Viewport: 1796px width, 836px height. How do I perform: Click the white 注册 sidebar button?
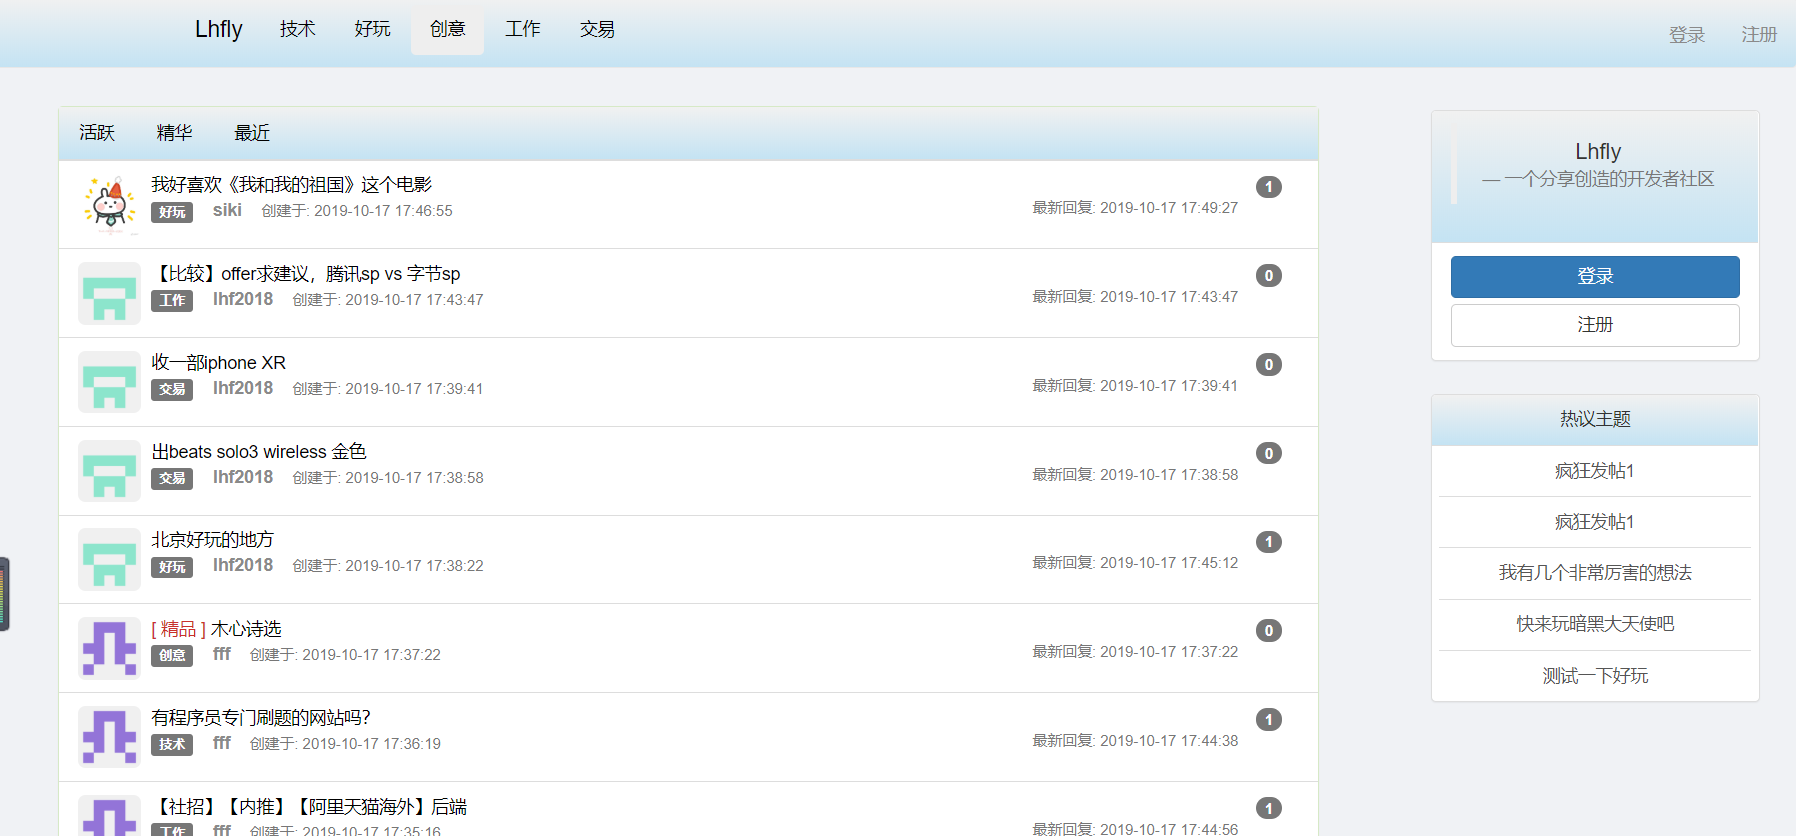(x=1595, y=325)
